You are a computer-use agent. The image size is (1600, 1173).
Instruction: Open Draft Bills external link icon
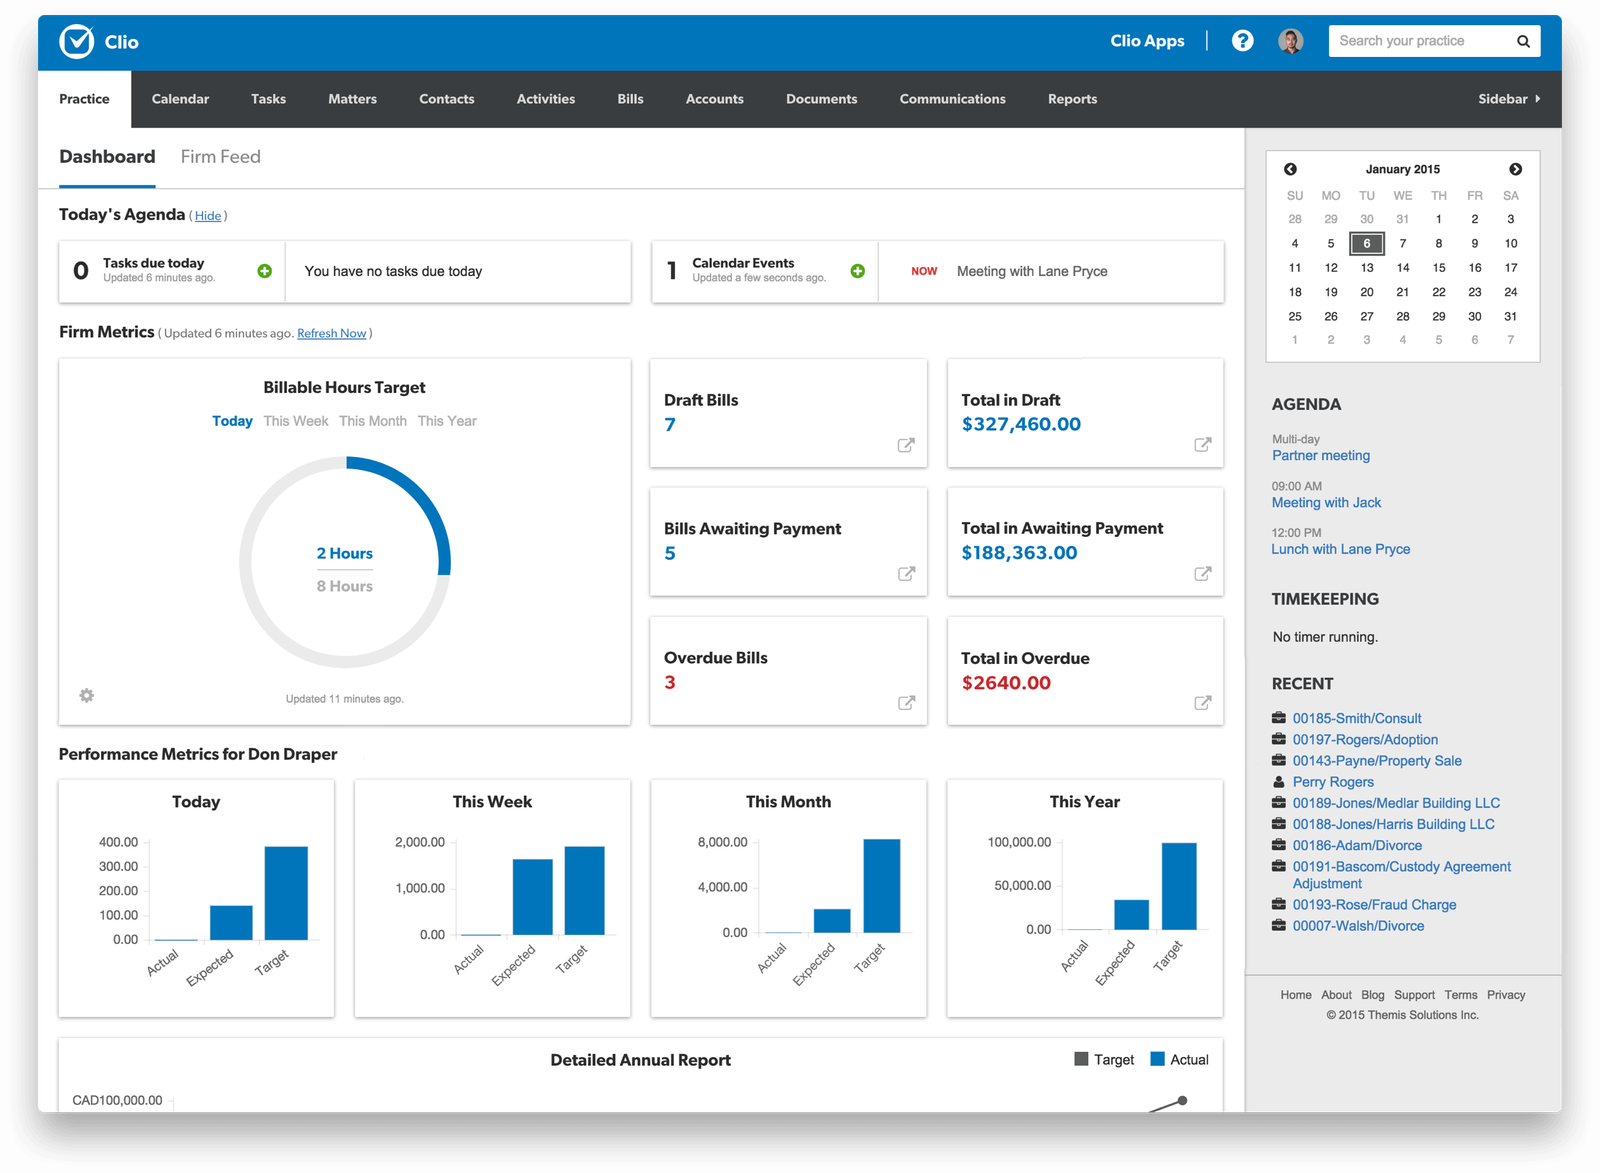(x=906, y=445)
